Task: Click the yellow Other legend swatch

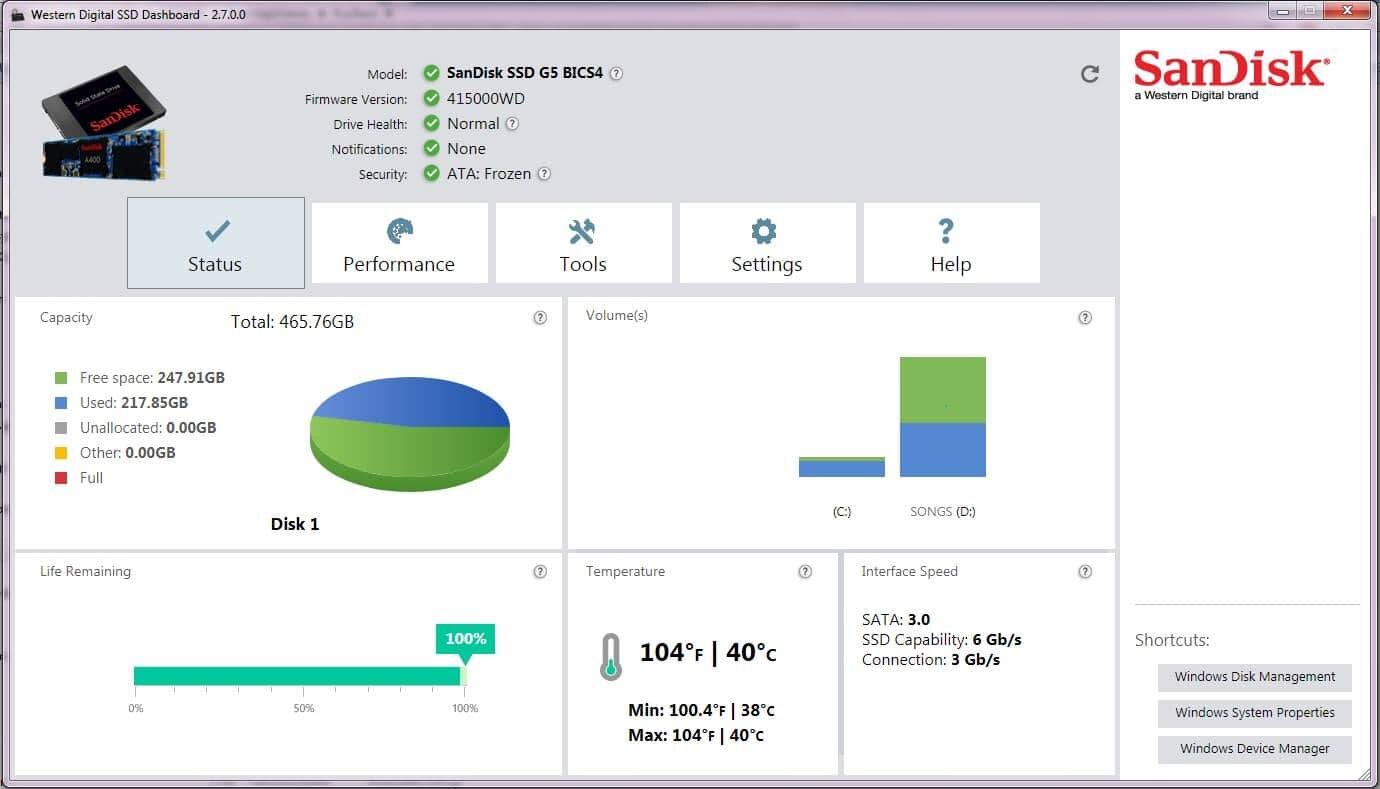Action: point(61,453)
